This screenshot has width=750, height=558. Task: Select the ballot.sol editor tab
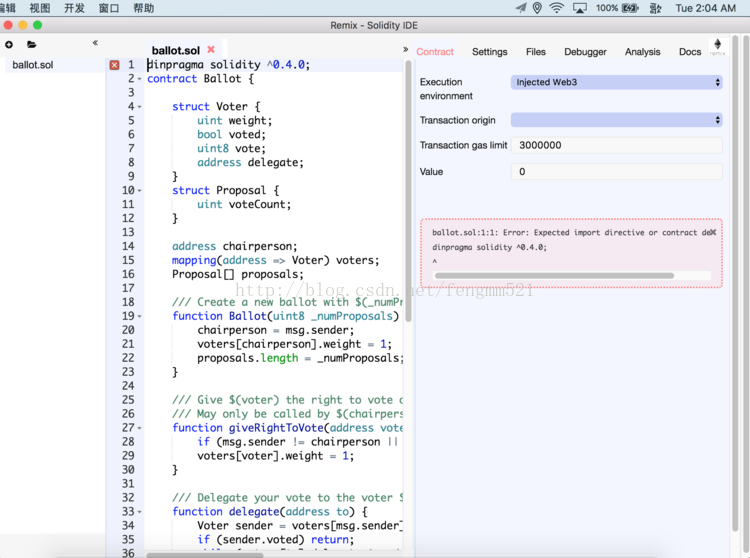coord(176,50)
